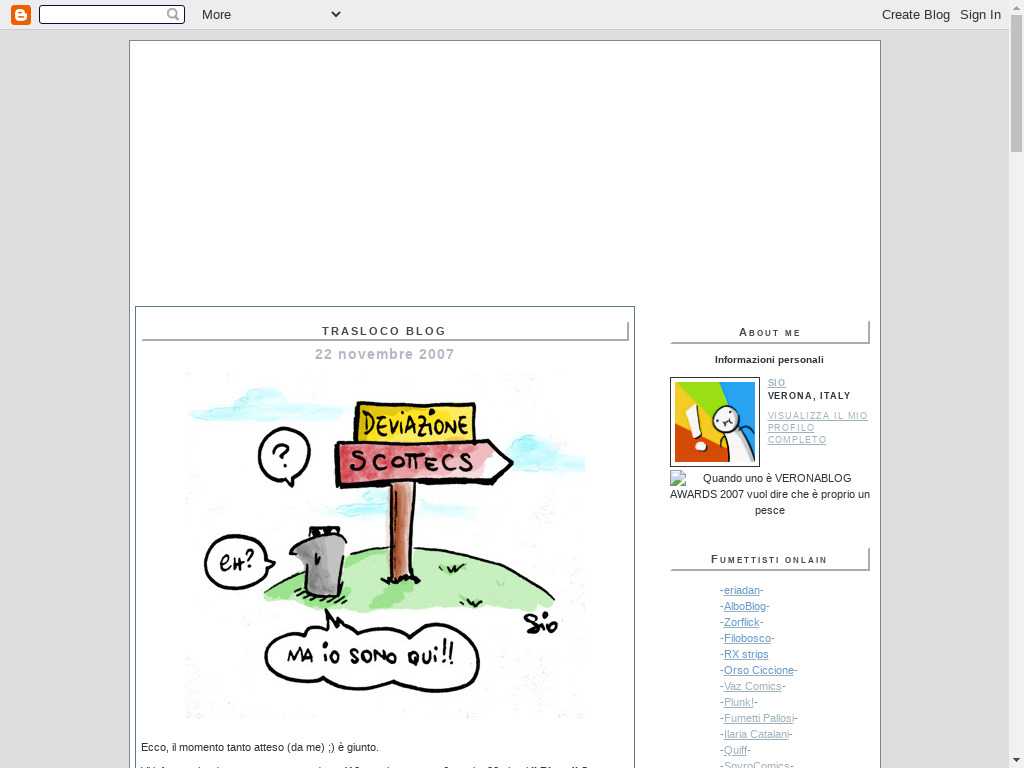Click the vertical scrollbar thumb
This screenshot has height=768, width=1024.
point(1016,85)
